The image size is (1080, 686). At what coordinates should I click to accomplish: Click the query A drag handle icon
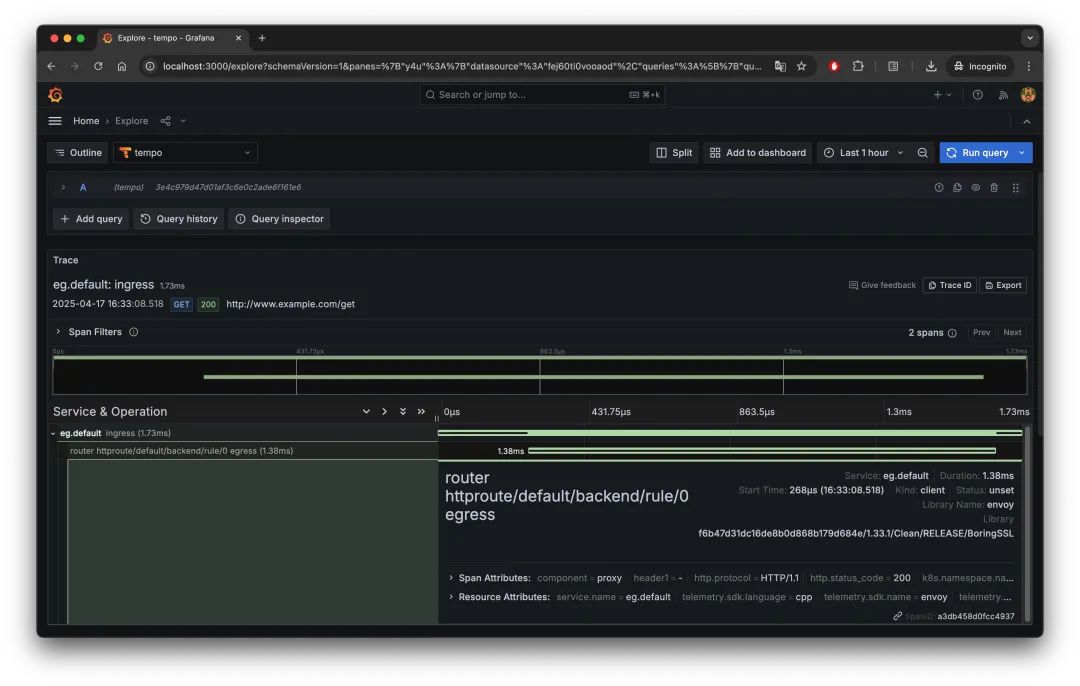coord(1015,187)
